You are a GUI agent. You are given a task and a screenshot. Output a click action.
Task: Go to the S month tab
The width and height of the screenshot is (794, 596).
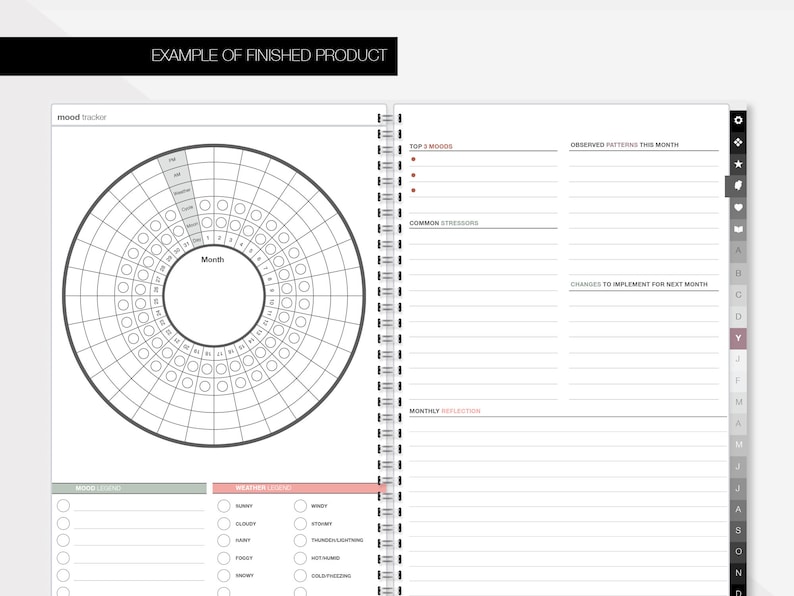click(x=738, y=531)
